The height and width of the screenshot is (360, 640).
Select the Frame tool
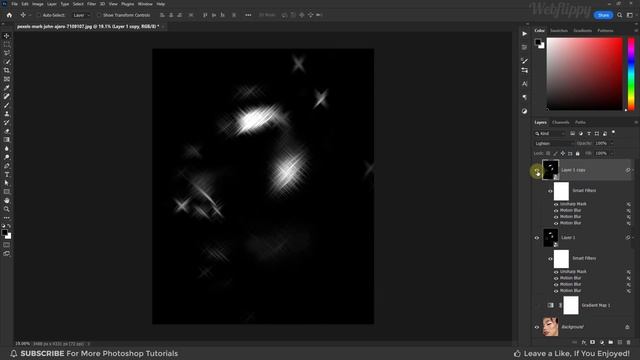pos(7,79)
